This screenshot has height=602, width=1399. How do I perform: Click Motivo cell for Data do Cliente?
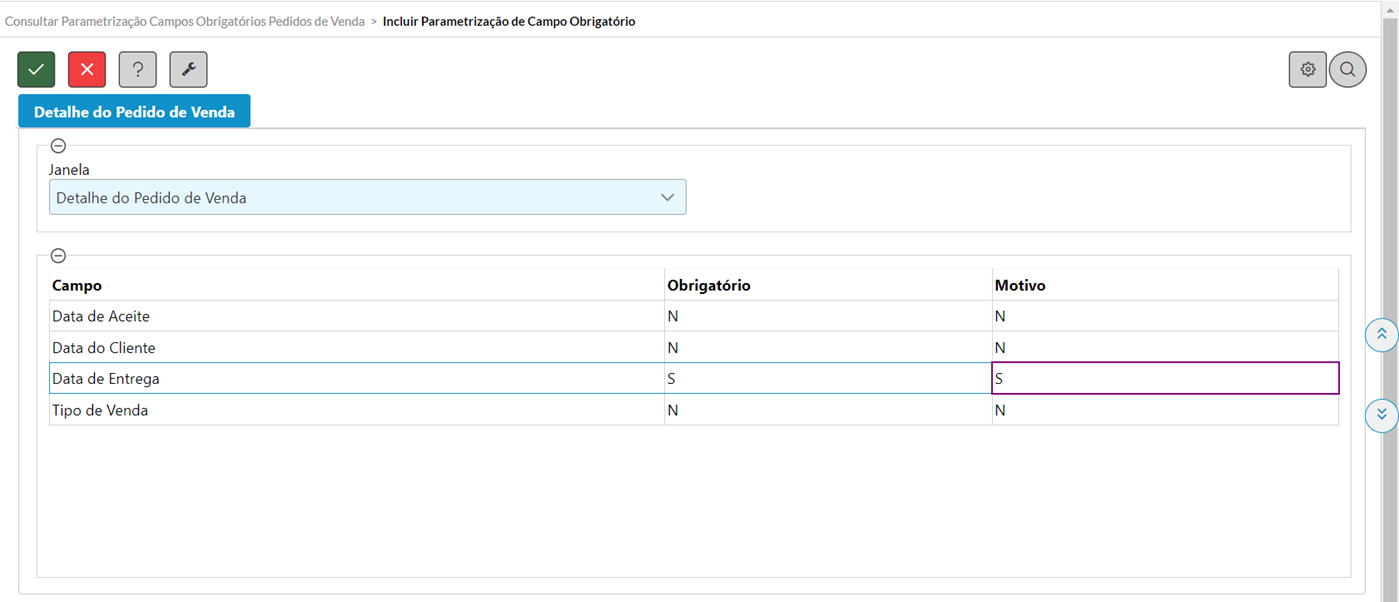click(x=1165, y=348)
